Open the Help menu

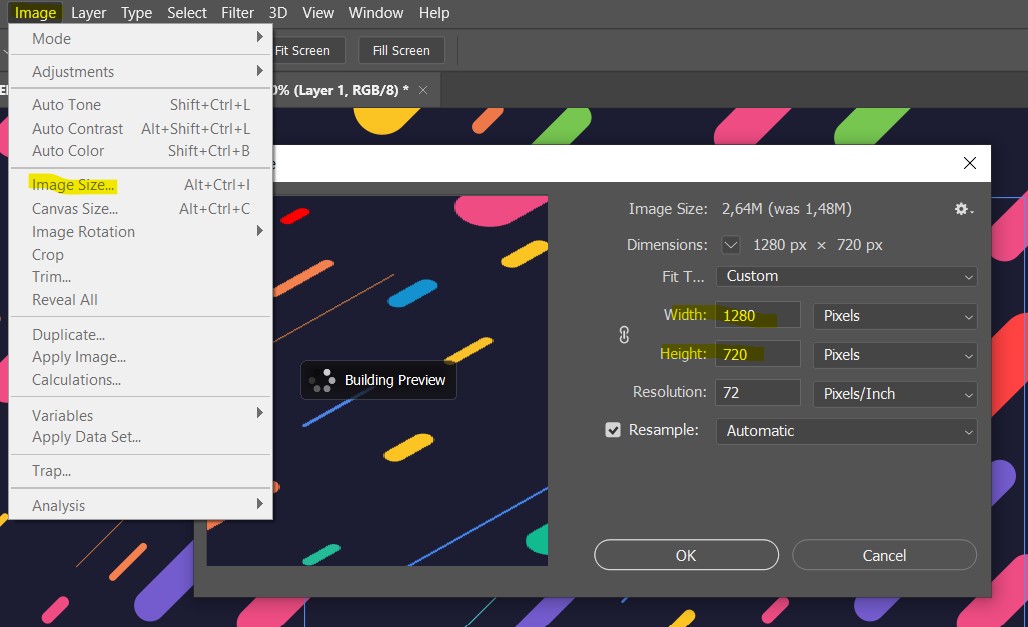[x=434, y=12]
